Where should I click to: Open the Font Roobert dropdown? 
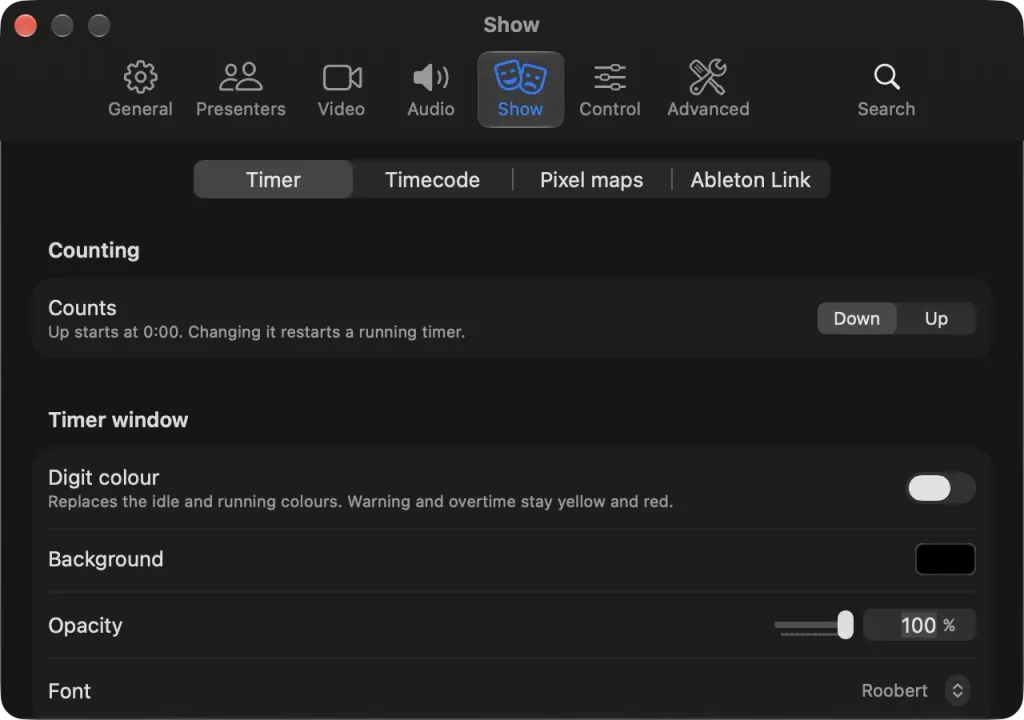(915, 691)
